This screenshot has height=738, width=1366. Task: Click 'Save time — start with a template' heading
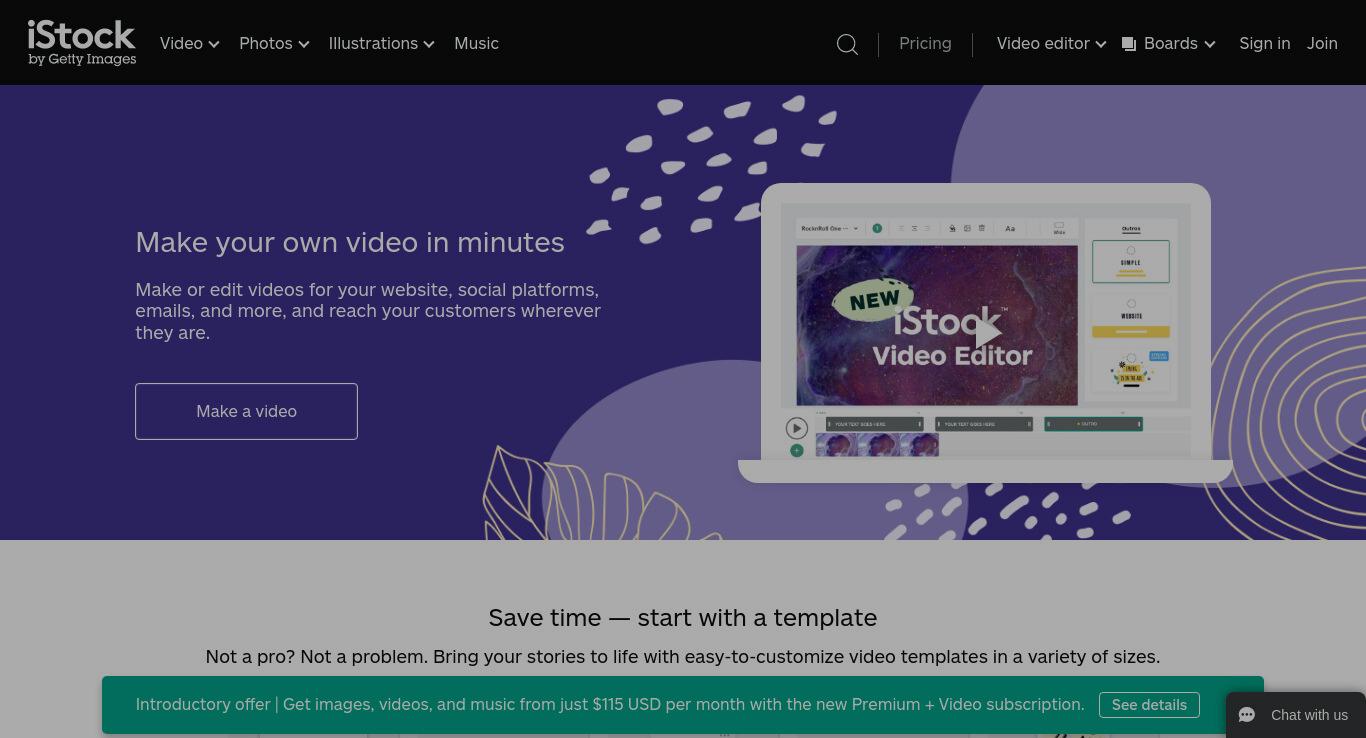tap(683, 617)
